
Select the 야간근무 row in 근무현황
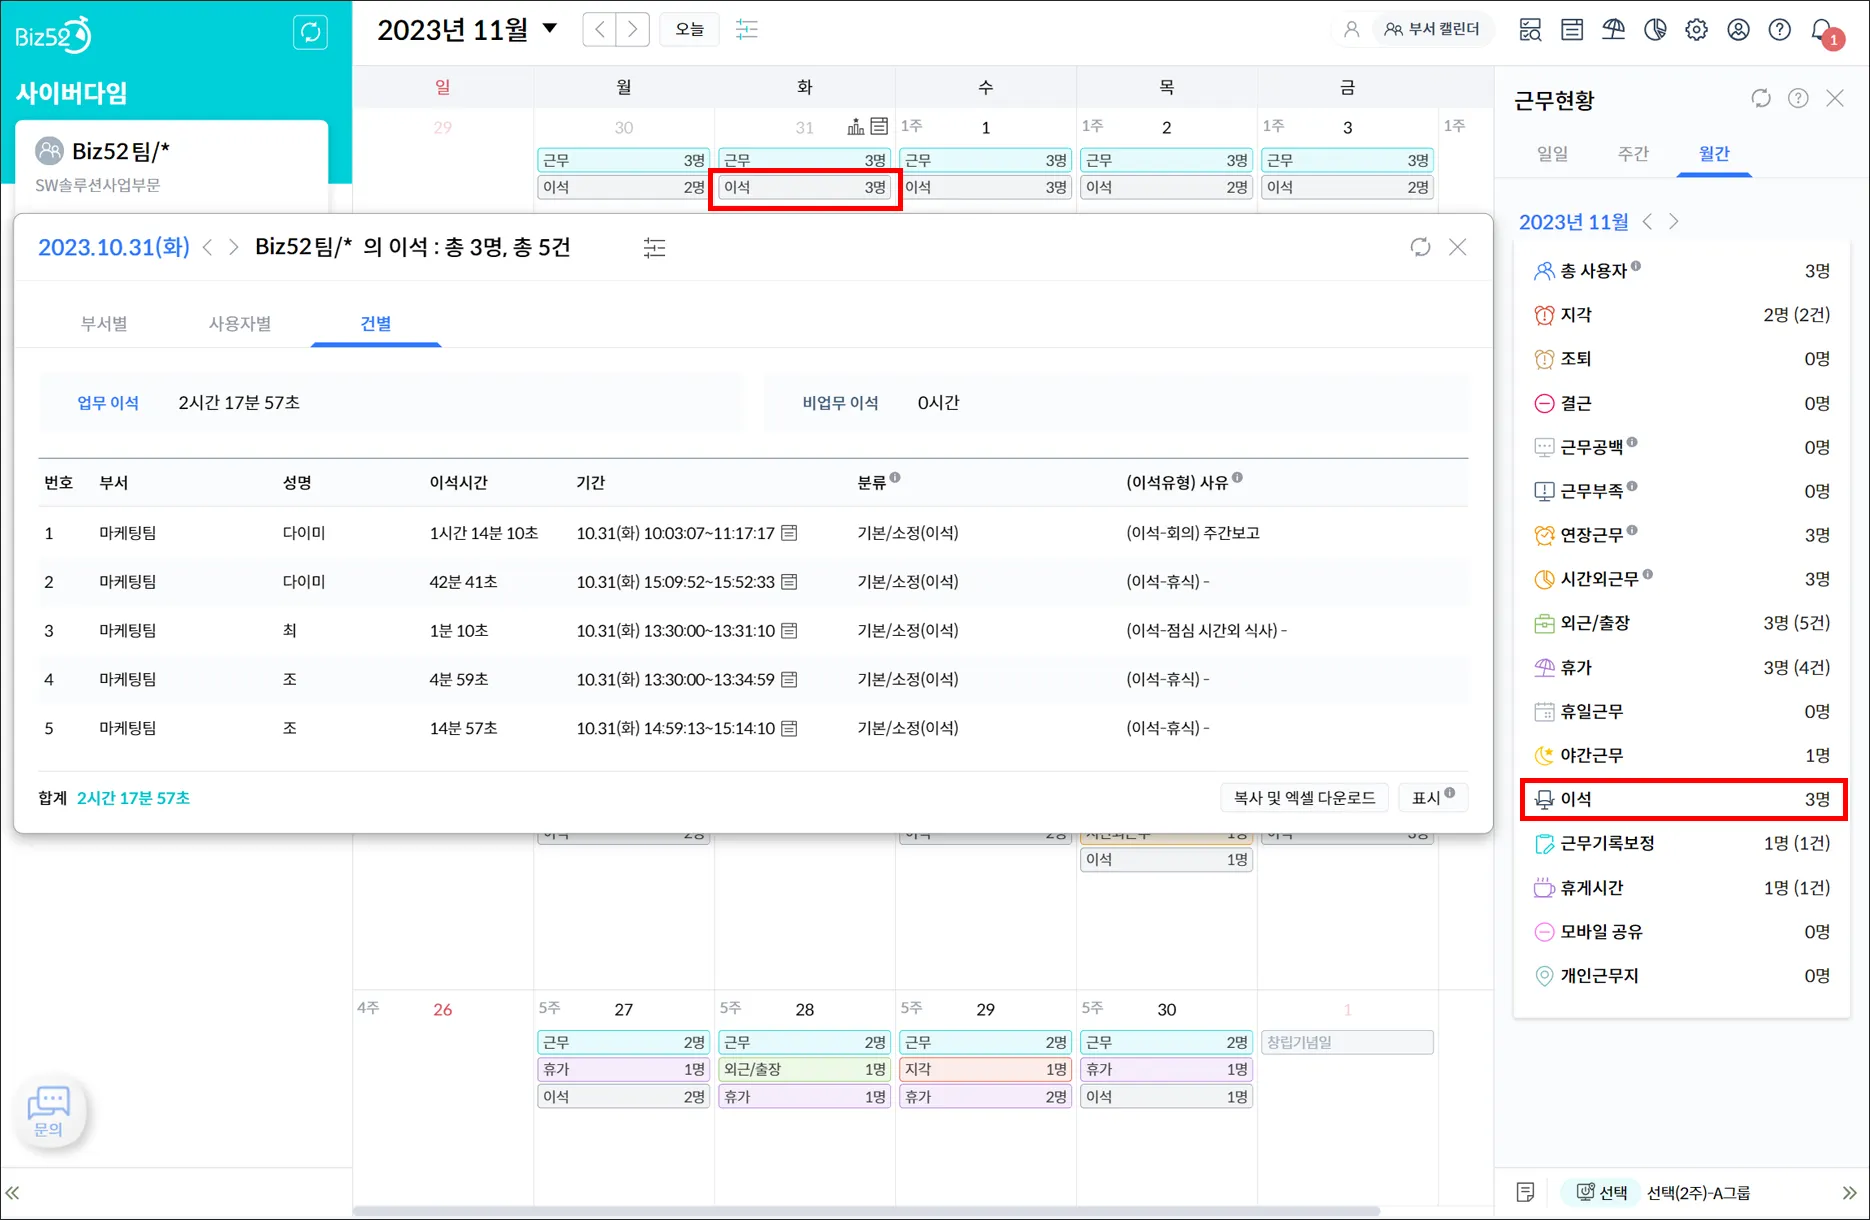1682,755
